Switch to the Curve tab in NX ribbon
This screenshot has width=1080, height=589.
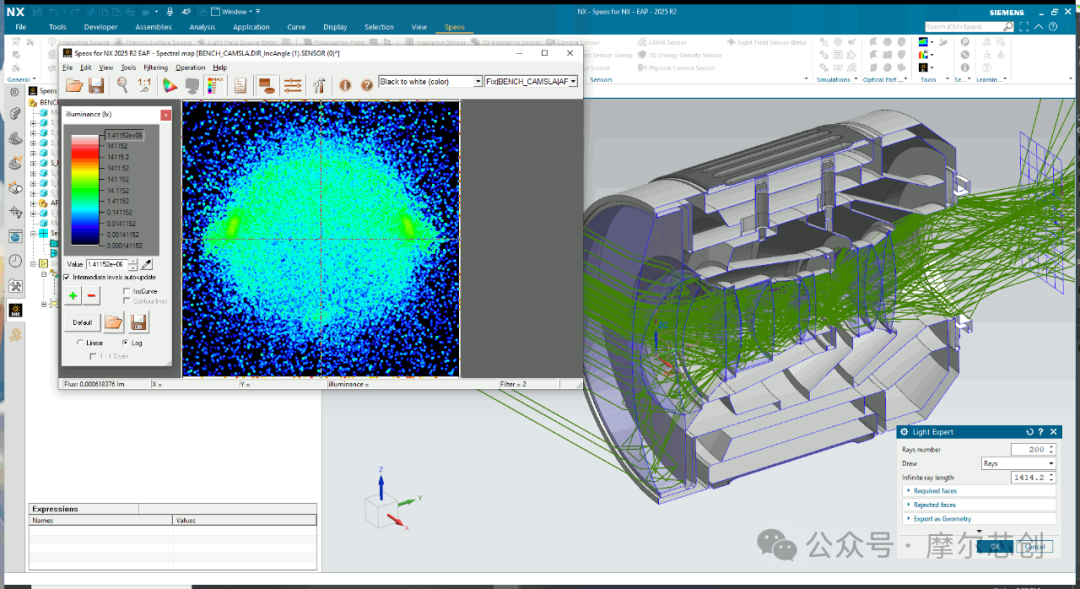296,27
